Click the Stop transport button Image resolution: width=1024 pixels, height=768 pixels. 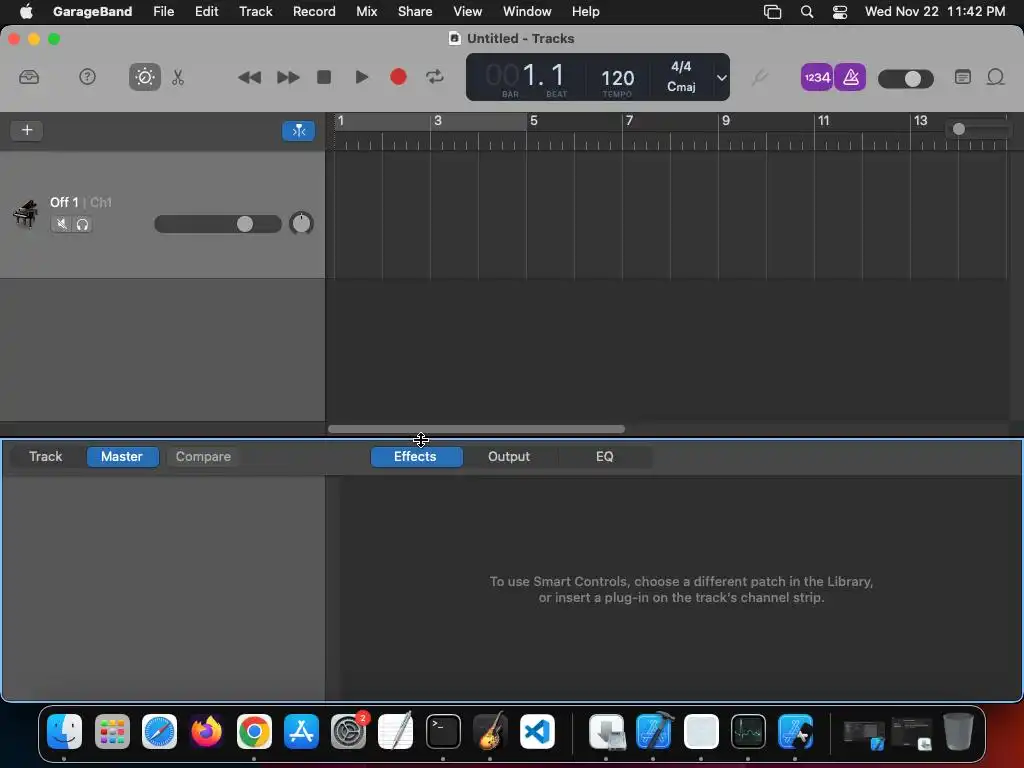324,77
